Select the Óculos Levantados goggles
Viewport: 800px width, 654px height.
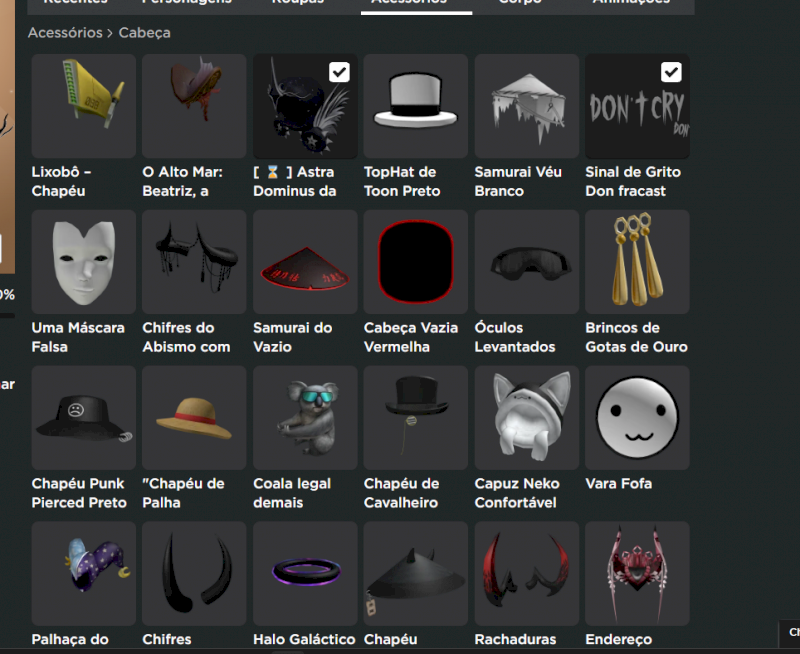[526, 262]
